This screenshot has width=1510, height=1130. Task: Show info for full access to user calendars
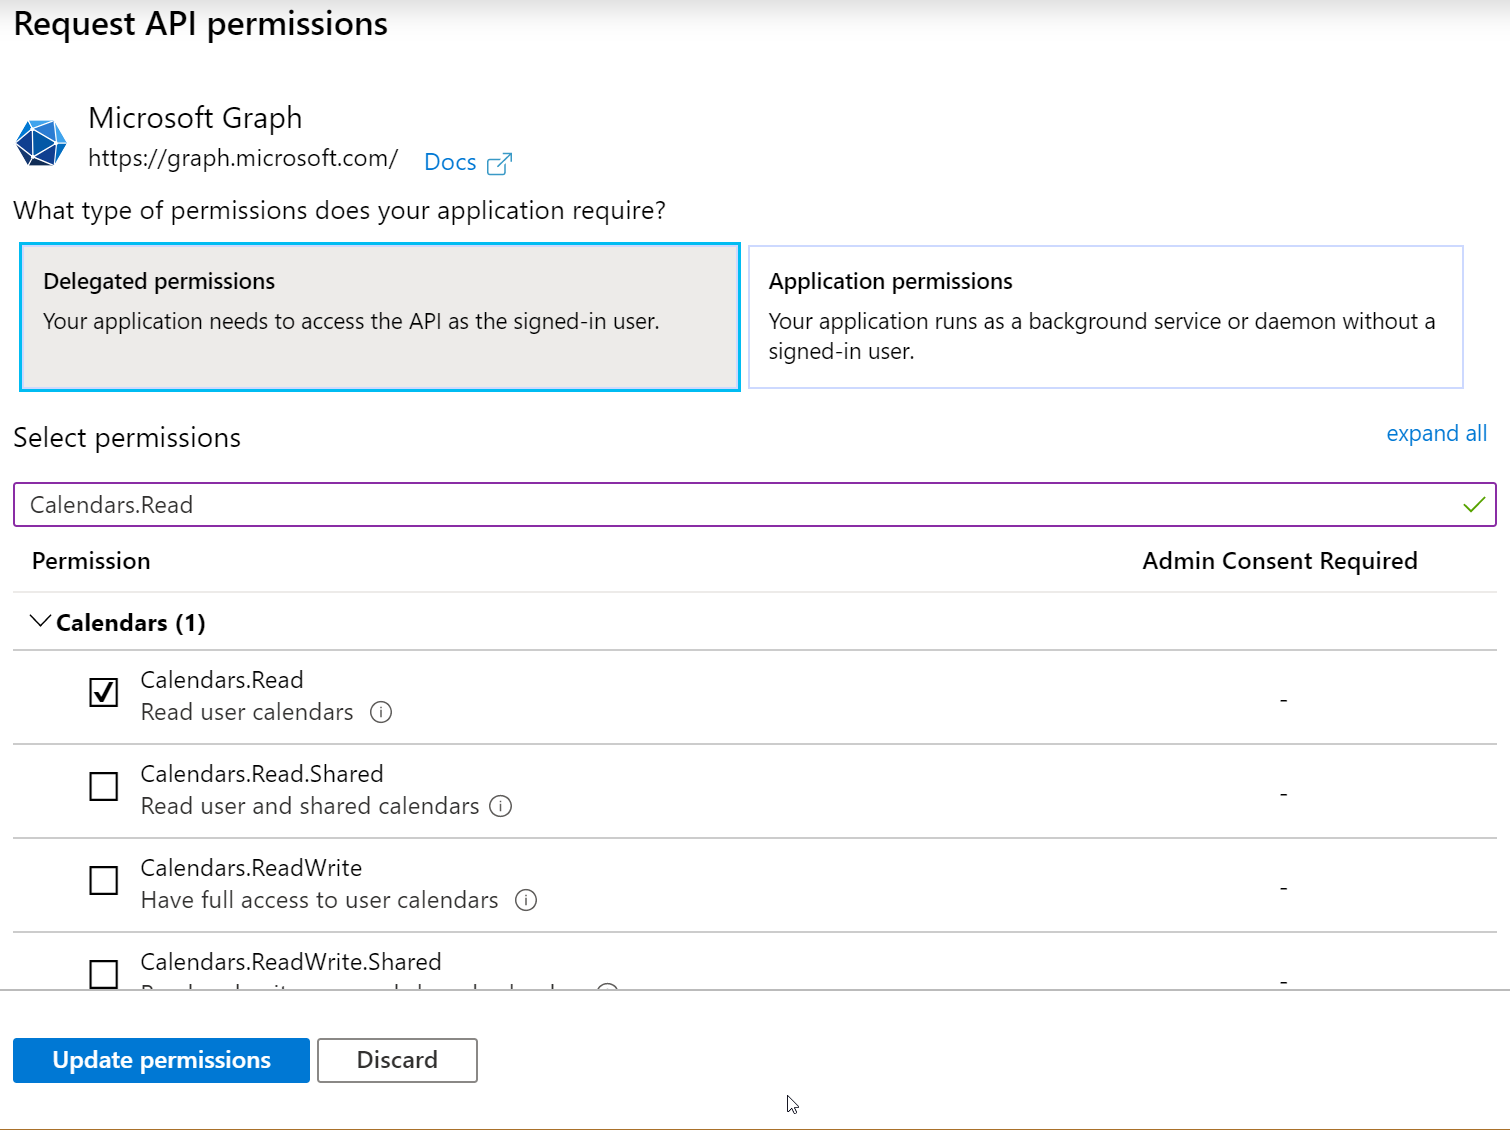pyautogui.click(x=526, y=900)
